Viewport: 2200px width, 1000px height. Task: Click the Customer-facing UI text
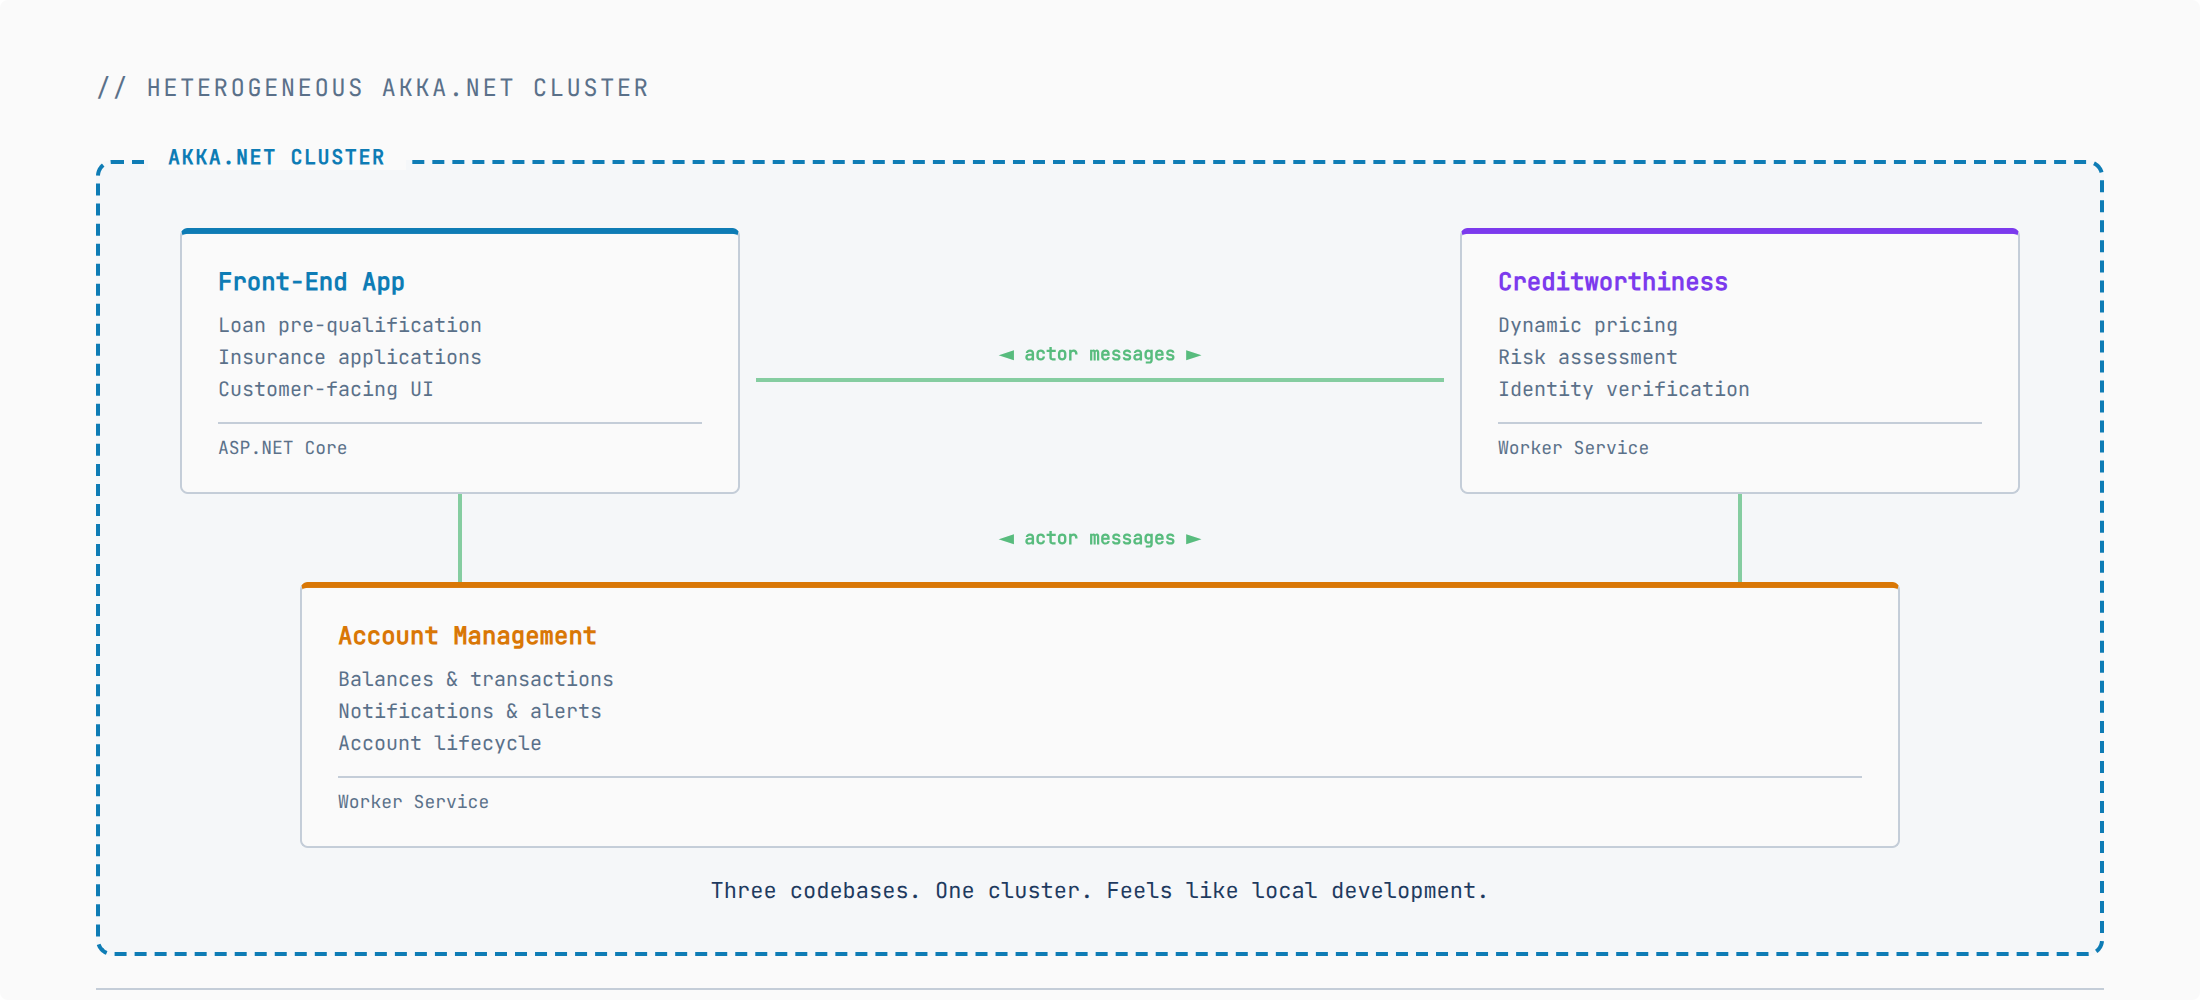[326, 389]
